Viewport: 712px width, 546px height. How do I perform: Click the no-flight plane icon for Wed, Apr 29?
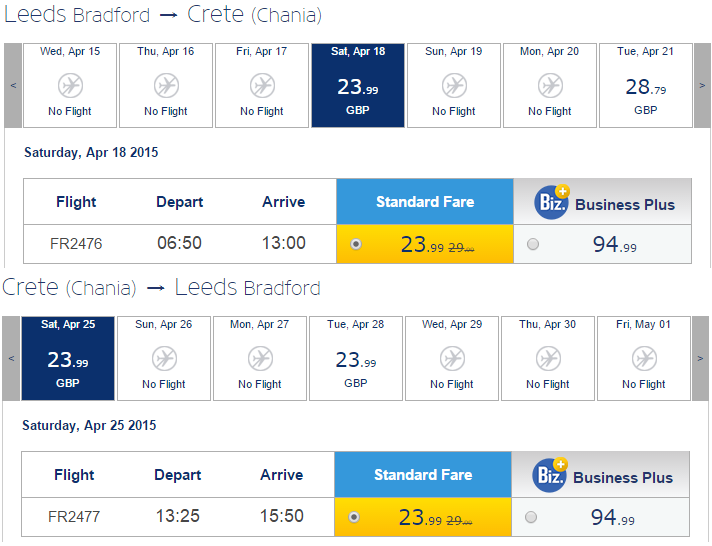click(452, 358)
